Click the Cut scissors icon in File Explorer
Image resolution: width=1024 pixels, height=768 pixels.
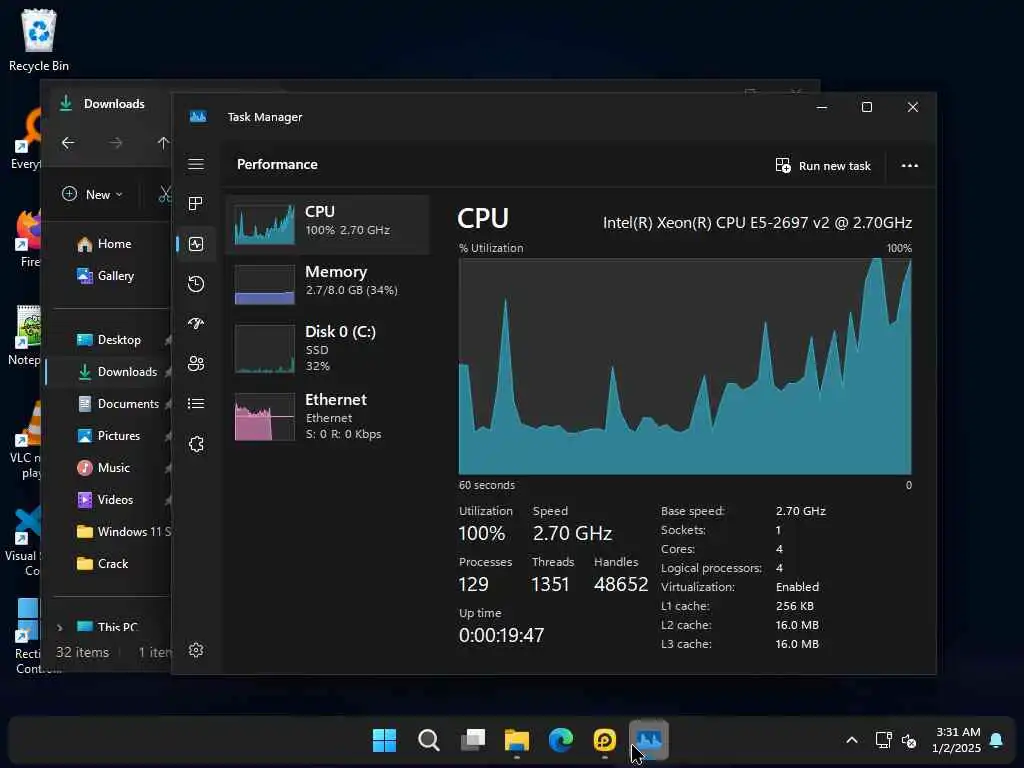coord(165,194)
